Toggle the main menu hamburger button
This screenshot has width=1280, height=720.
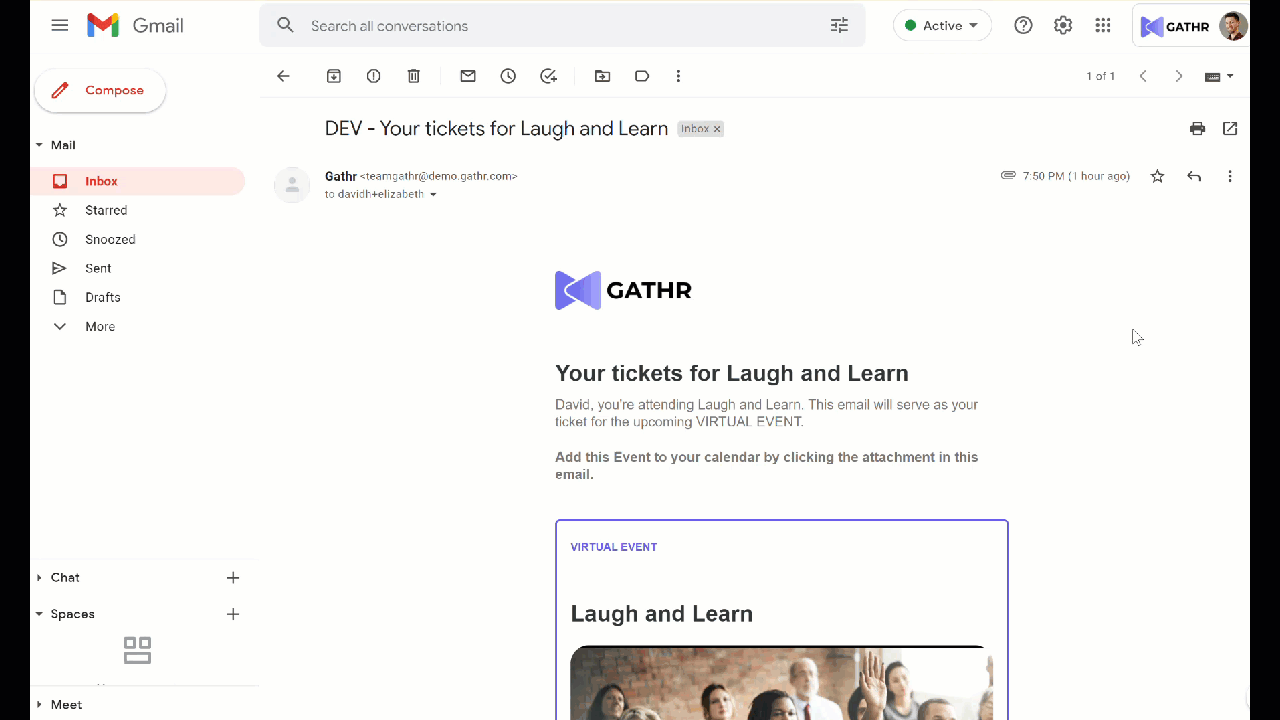coord(60,26)
